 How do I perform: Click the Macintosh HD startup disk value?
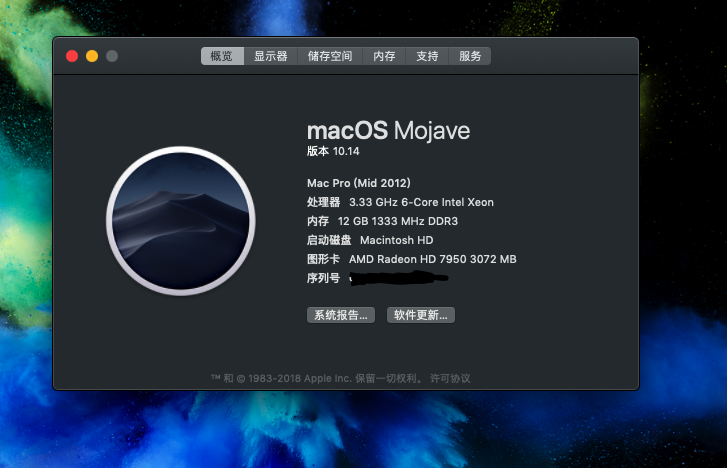point(397,240)
